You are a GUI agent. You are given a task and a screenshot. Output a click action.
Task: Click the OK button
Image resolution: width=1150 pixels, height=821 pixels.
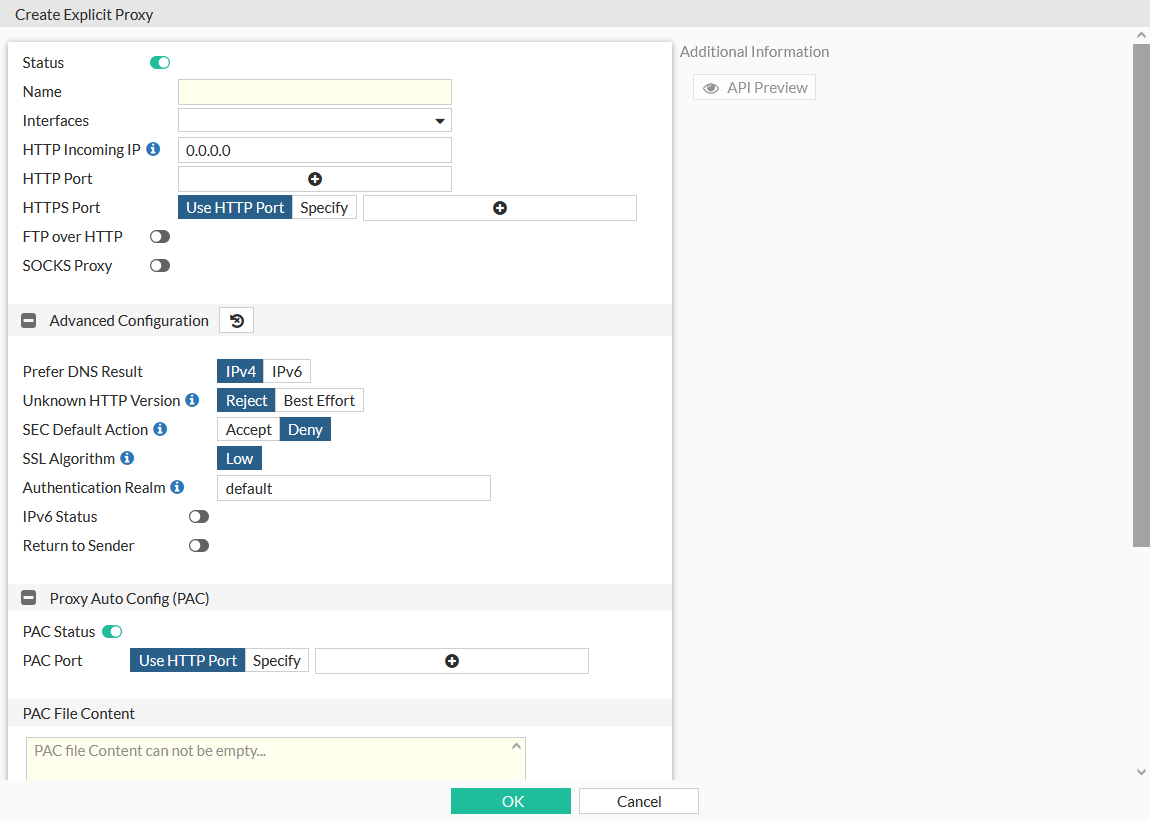pos(511,801)
